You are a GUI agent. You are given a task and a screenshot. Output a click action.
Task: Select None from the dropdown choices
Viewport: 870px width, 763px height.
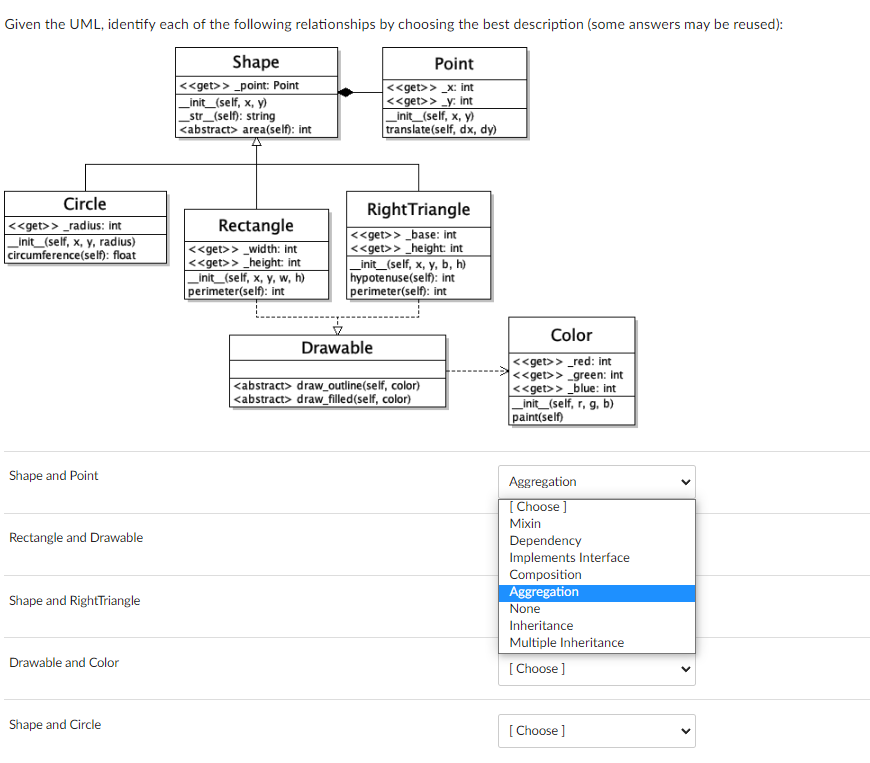524,608
